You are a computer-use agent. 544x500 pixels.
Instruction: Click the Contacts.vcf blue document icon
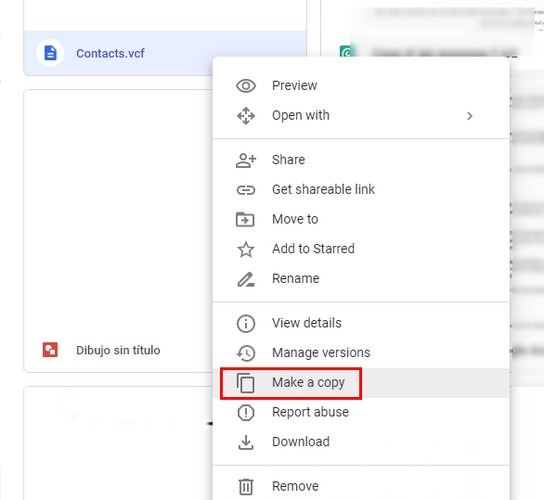pyautogui.click(x=50, y=53)
